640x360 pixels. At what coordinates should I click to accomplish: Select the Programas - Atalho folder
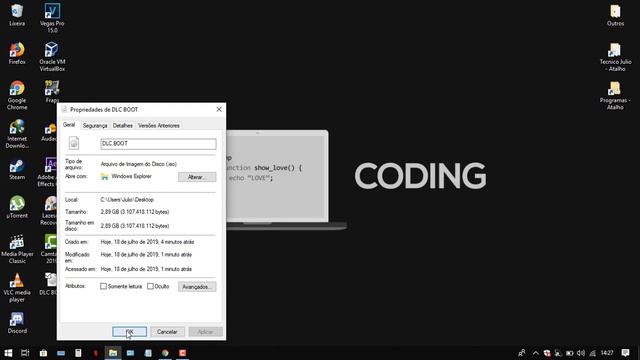[x=615, y=96]
